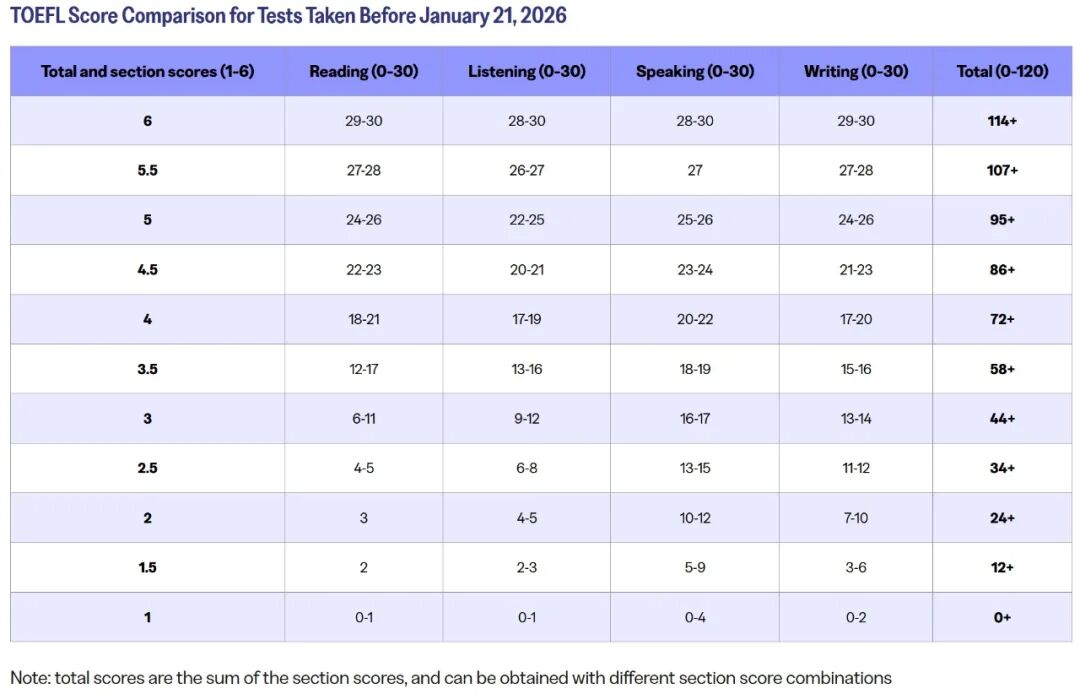The height and width of the screenshot is (694, 1080).
Task: Click the Writing (0-30) column header
Action: click(855, 71)
